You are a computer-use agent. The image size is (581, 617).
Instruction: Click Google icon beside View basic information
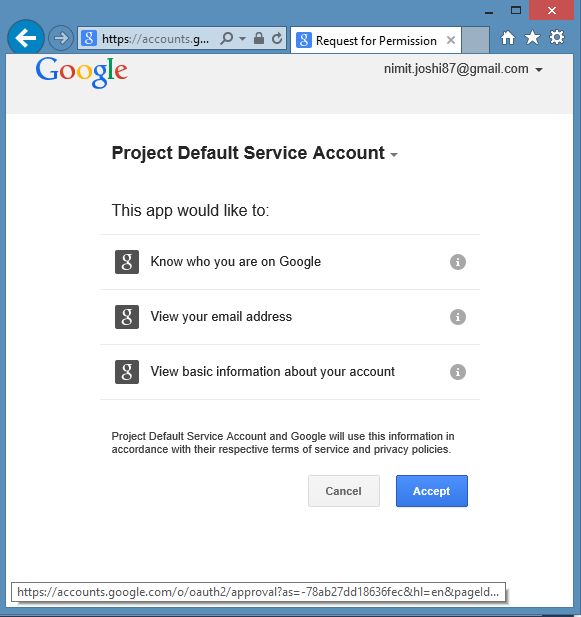tap(127, 372)
